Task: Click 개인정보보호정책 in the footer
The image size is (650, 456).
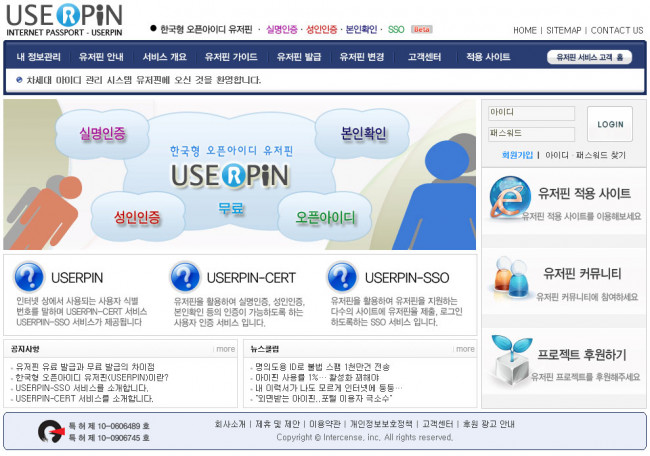Action: [381, 424]
